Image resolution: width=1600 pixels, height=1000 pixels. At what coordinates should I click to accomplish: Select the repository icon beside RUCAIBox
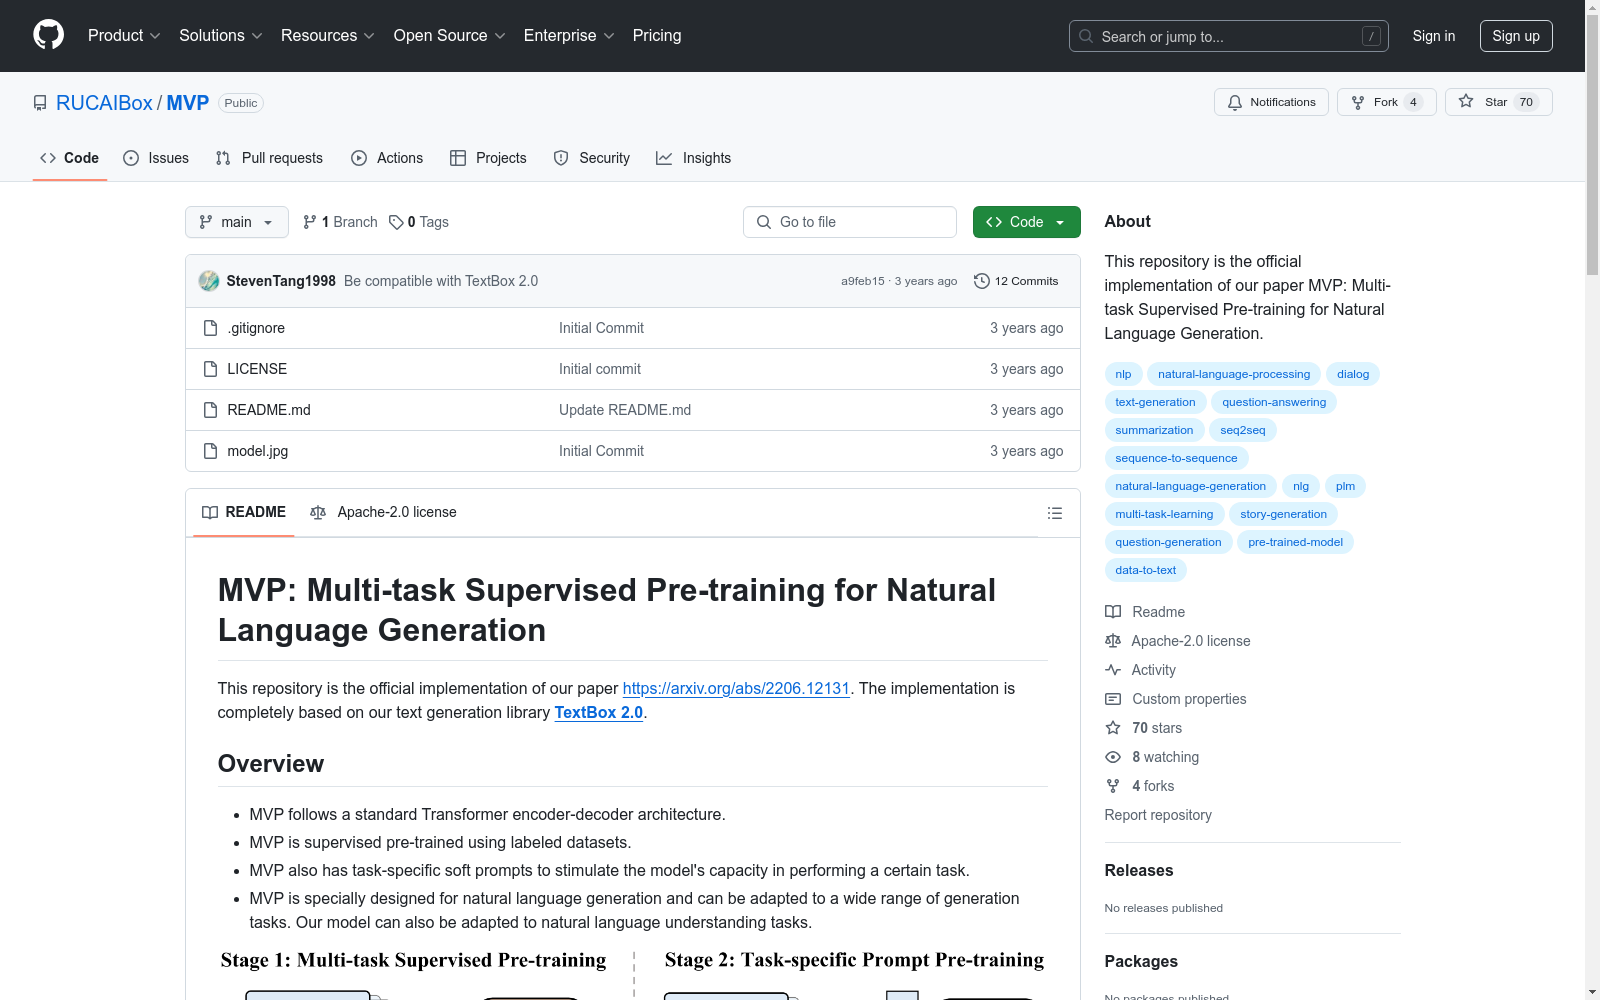click(40, 103)
